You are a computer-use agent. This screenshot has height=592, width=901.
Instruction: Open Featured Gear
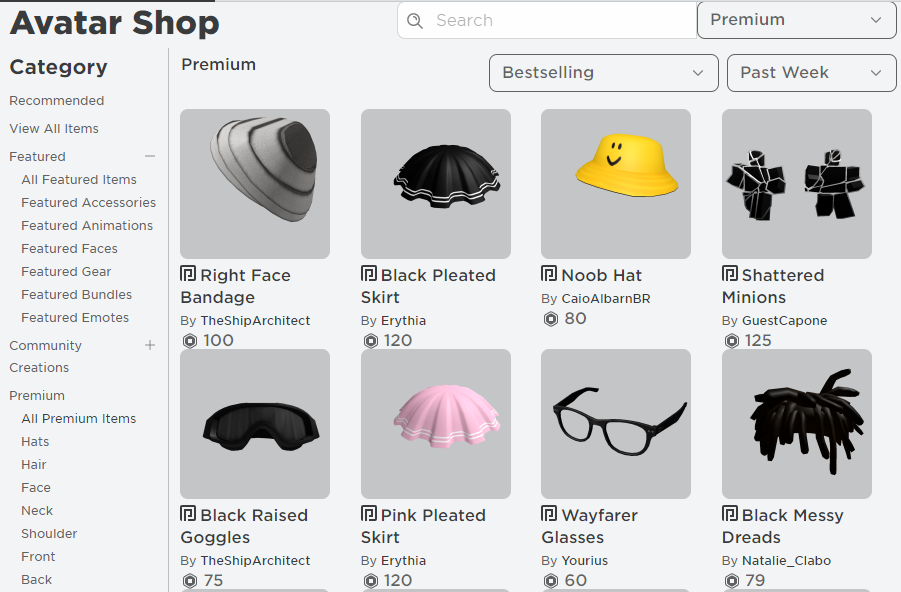[x=66, y=272]
